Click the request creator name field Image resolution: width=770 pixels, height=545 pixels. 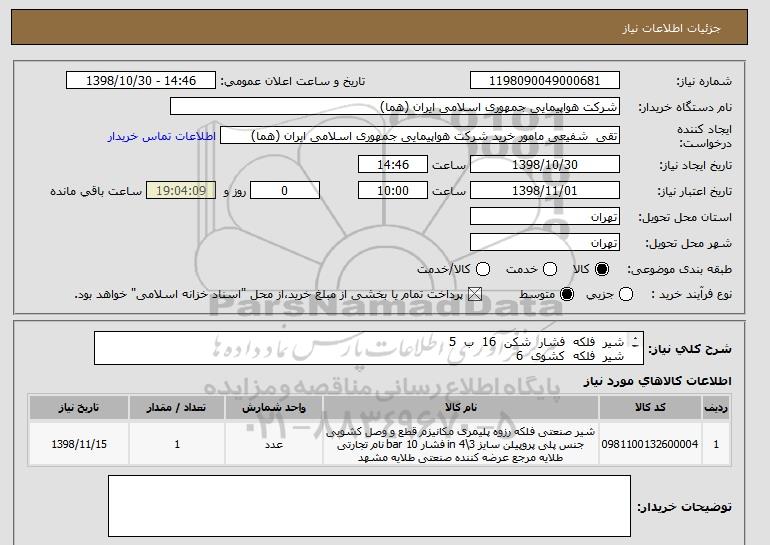point(420,136)
